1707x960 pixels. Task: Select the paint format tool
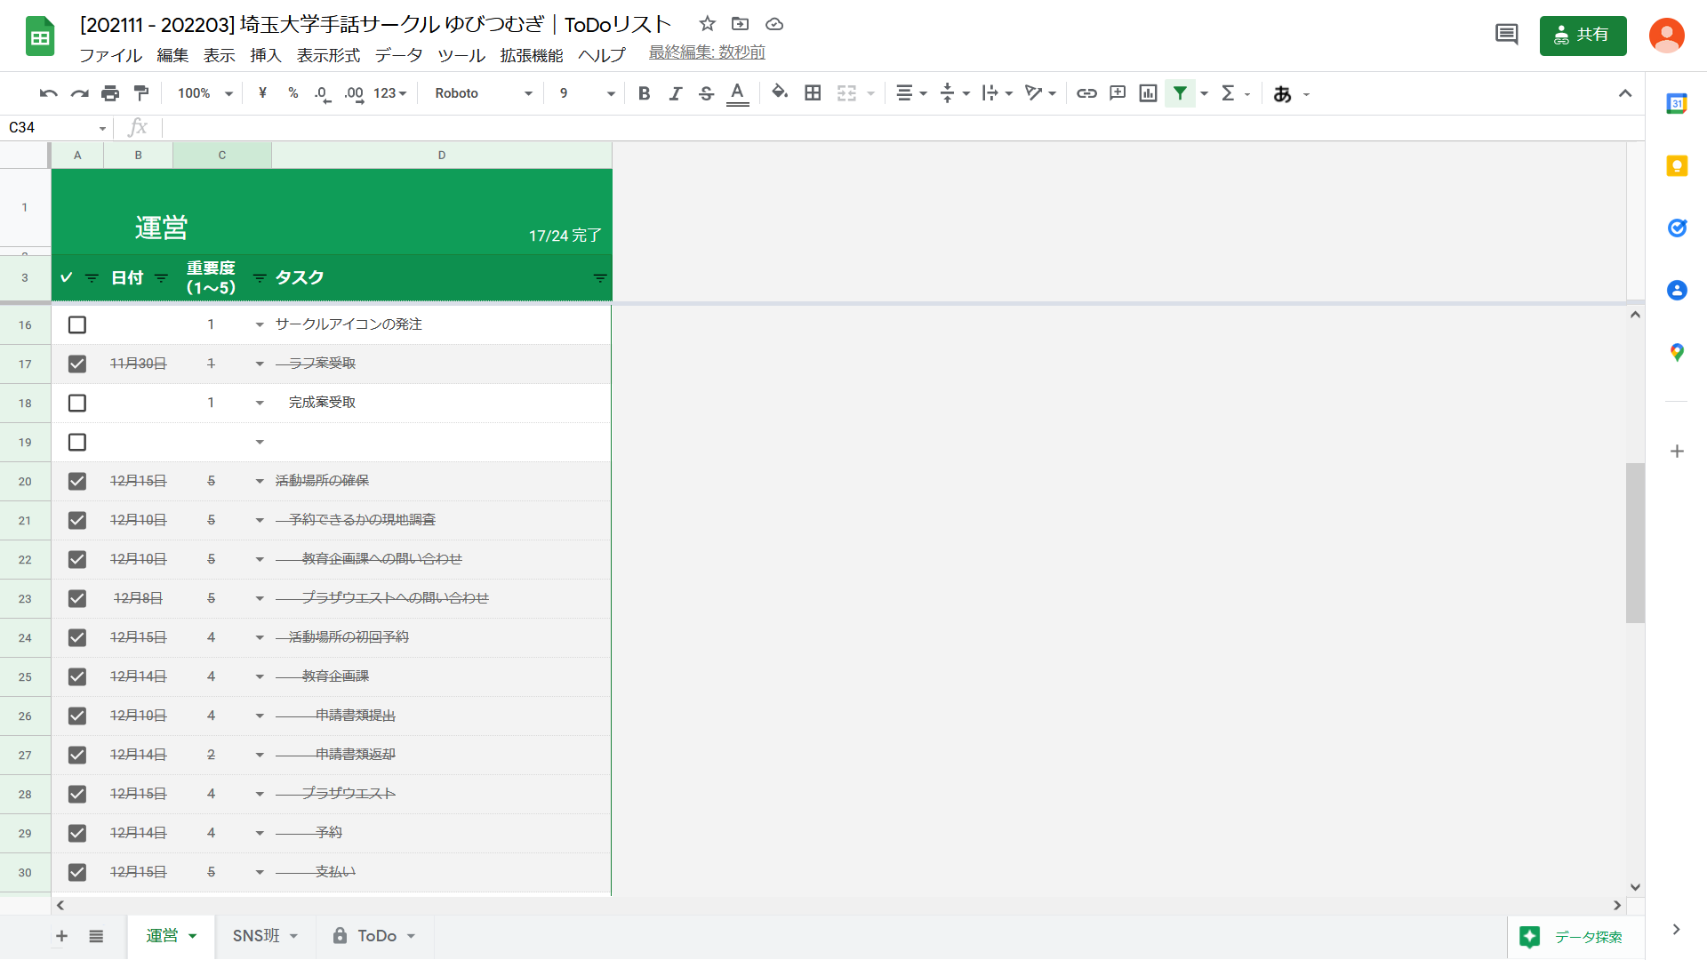pyautogui.click(x=141, y=93)
